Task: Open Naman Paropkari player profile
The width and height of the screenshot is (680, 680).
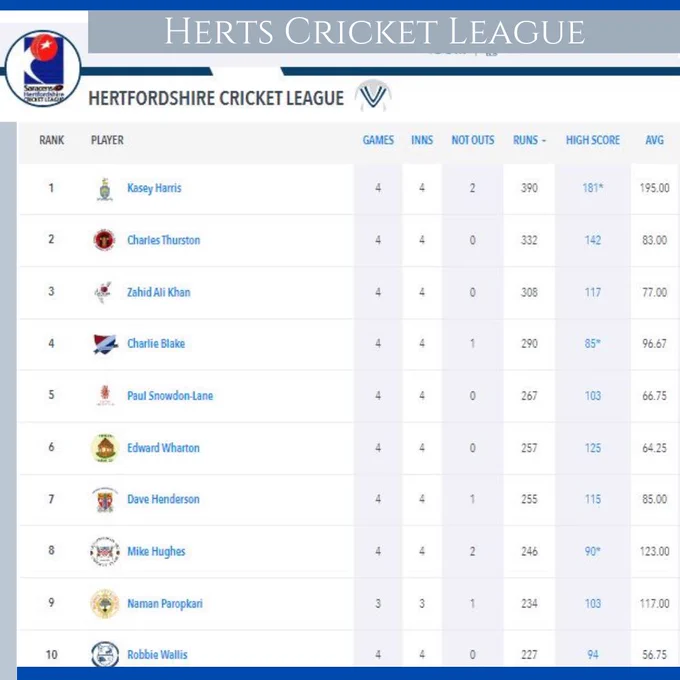Action: 165,604
